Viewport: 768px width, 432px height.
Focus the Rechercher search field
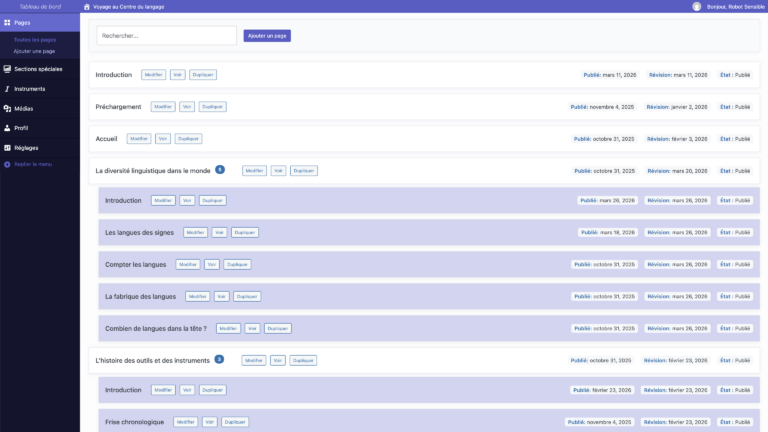point(166,36)
